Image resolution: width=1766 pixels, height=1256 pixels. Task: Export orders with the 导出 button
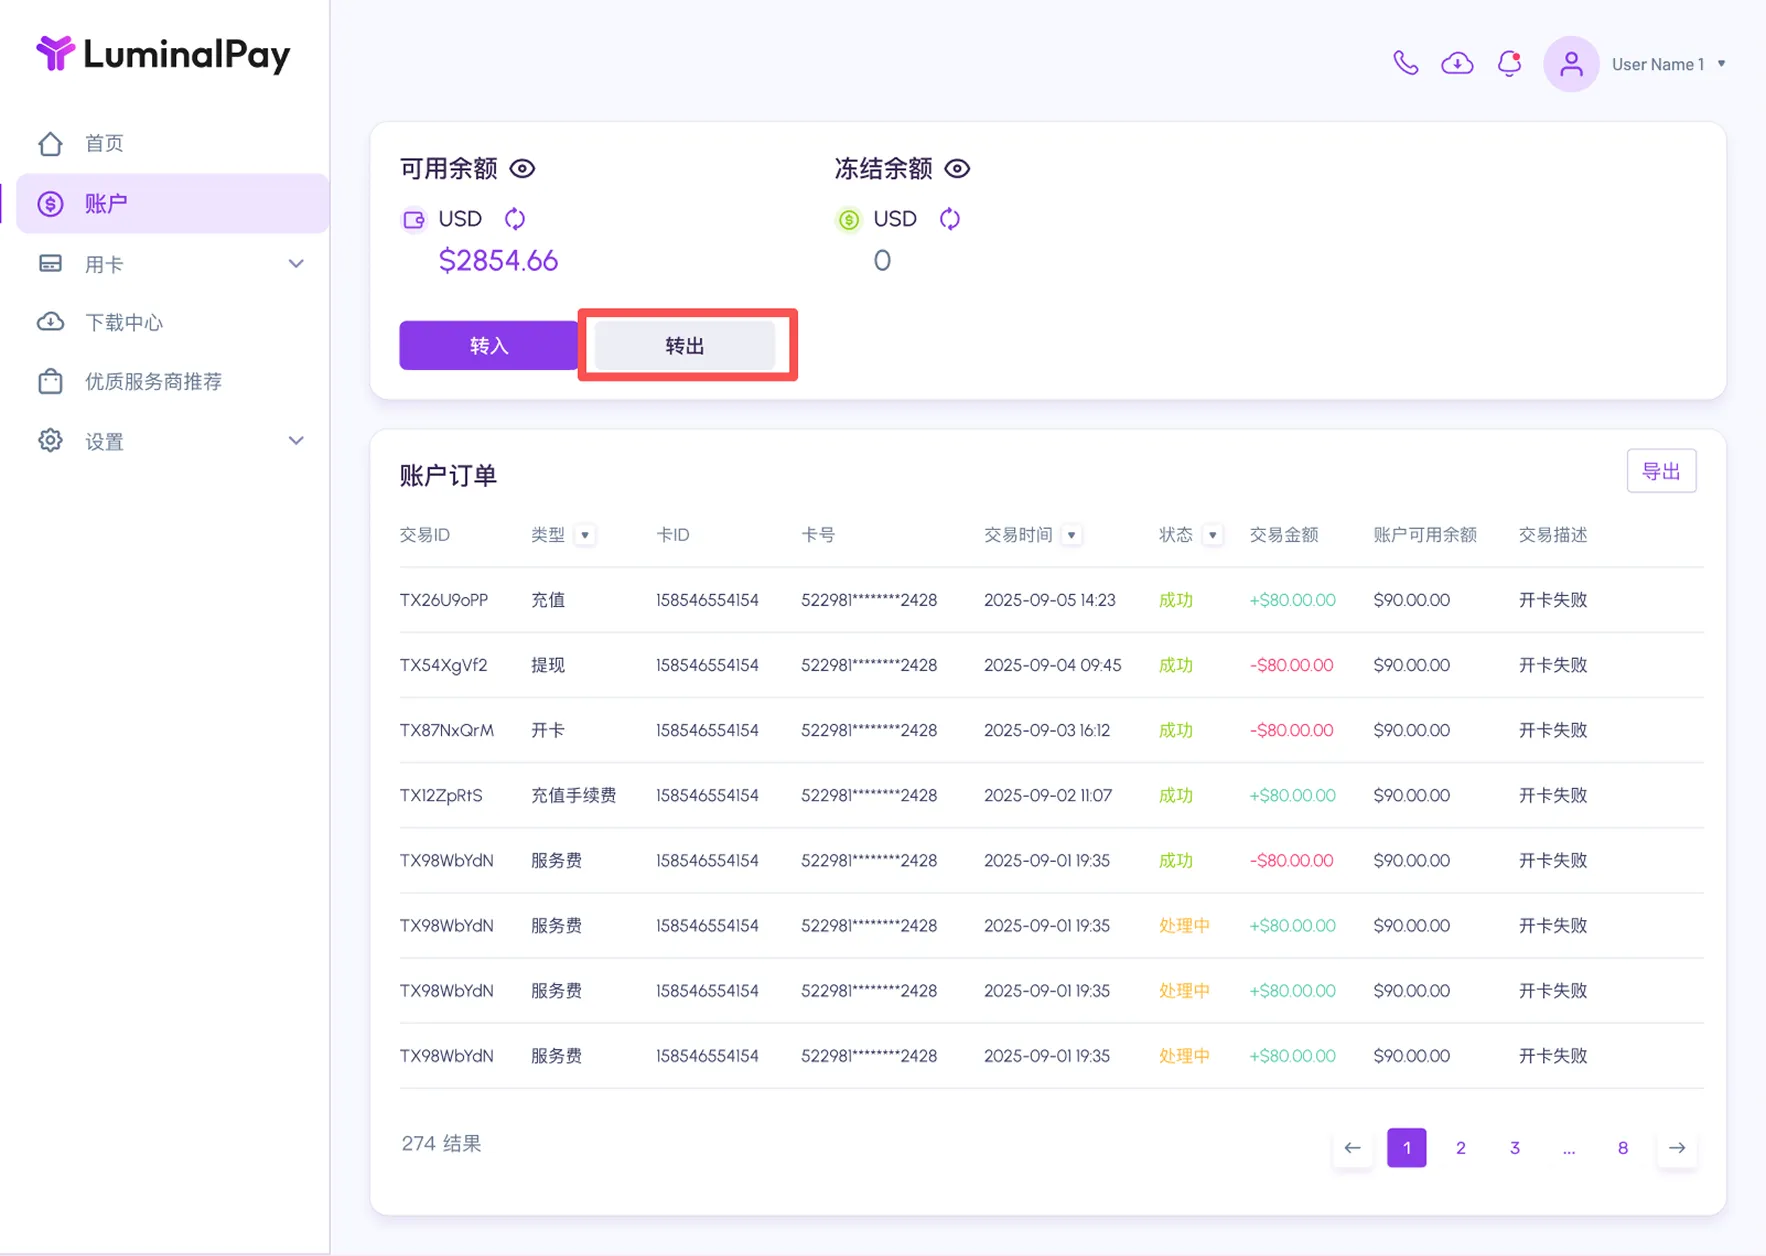(x=1661, y=471)
